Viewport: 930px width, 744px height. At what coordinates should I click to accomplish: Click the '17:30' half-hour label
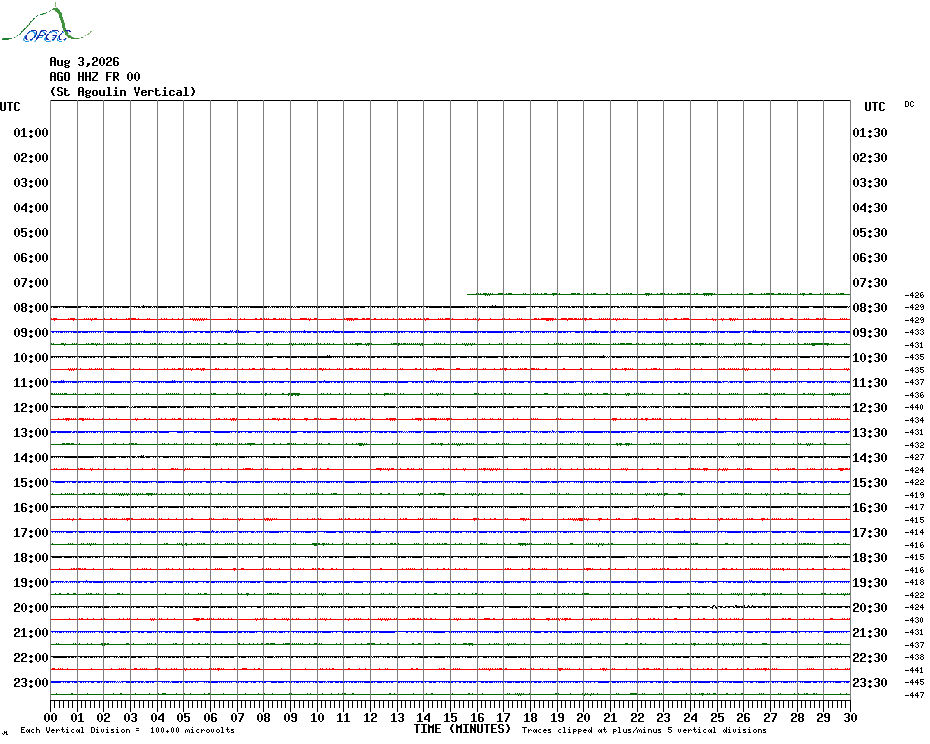pos(870,533)
